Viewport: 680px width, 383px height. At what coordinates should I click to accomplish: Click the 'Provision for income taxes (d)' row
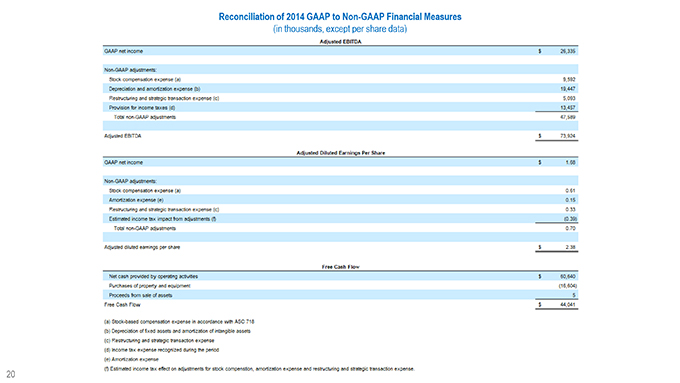(340, 108)
